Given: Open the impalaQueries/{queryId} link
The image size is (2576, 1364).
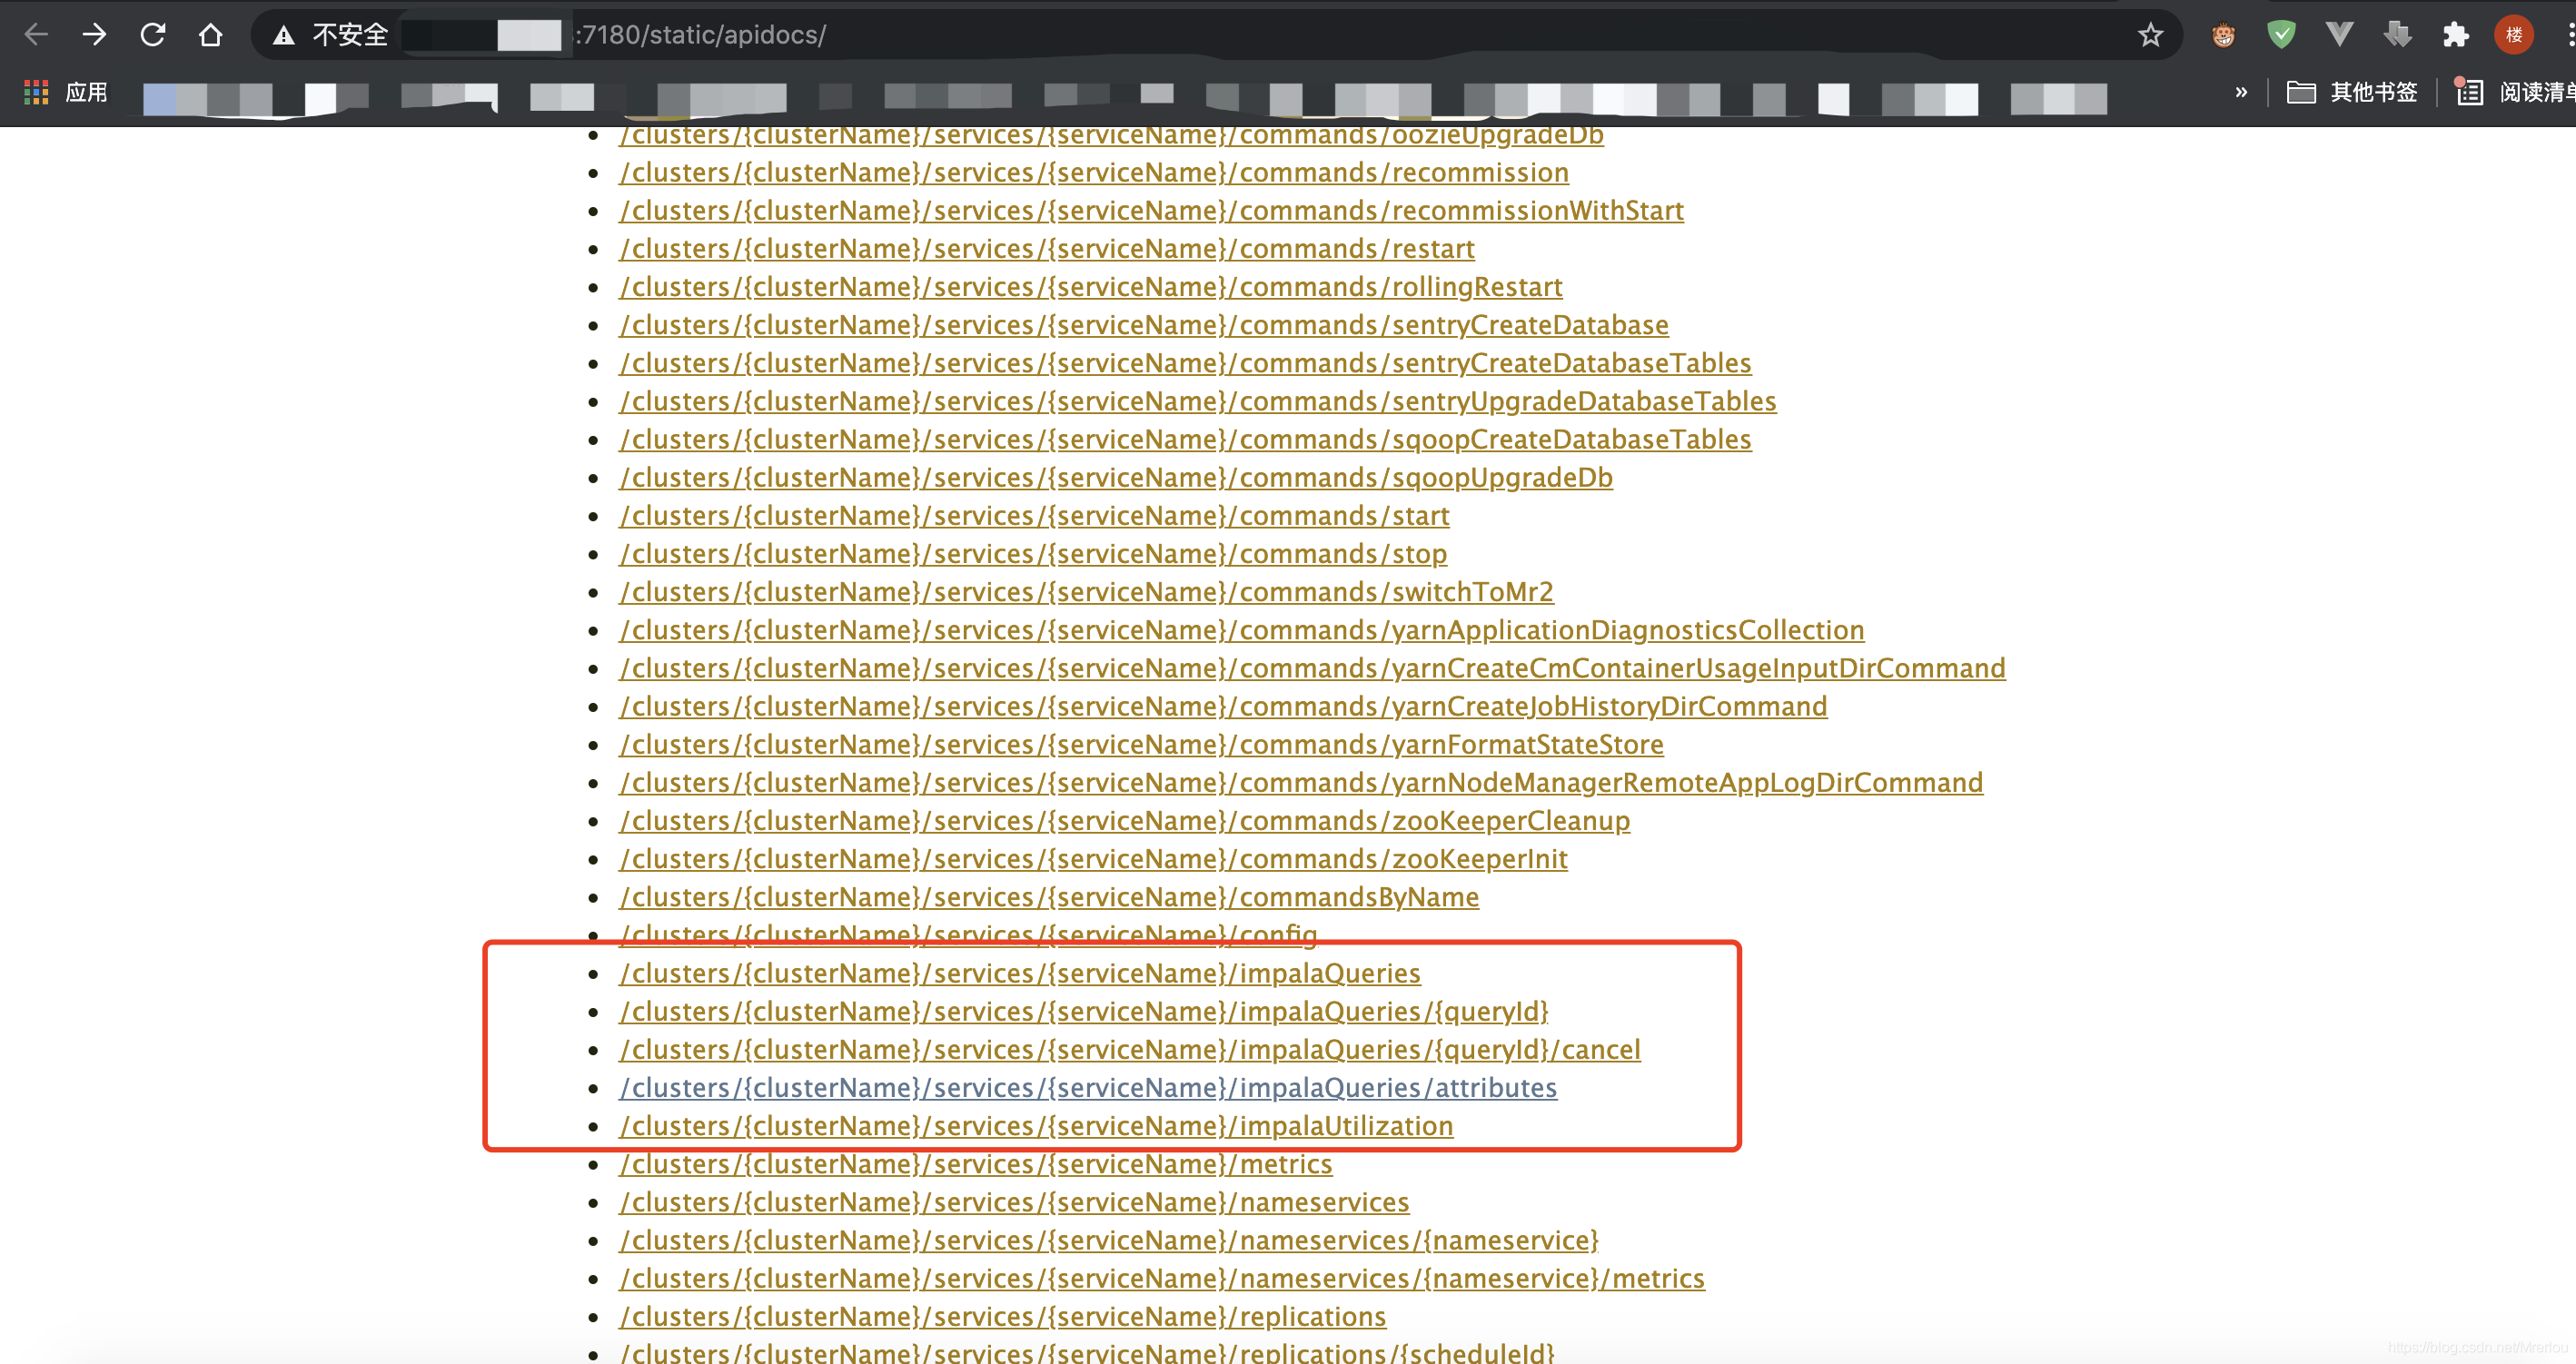Looking at the screenshot, I should [x=1084, y=1011].
